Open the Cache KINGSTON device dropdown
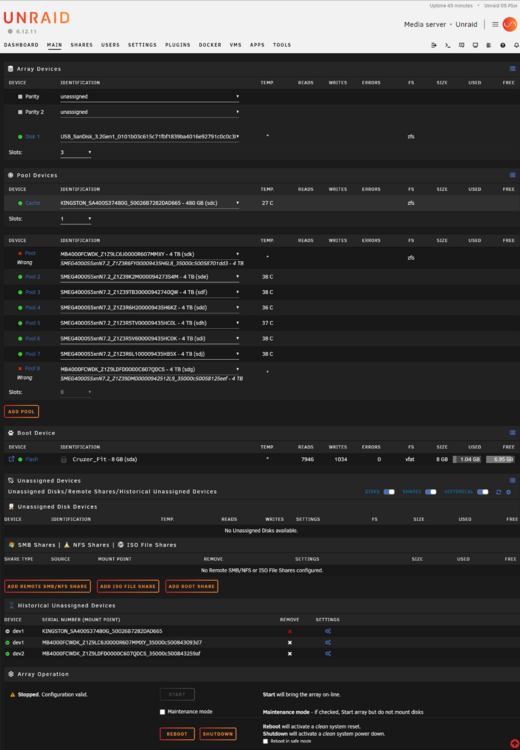 pos(149,203)
